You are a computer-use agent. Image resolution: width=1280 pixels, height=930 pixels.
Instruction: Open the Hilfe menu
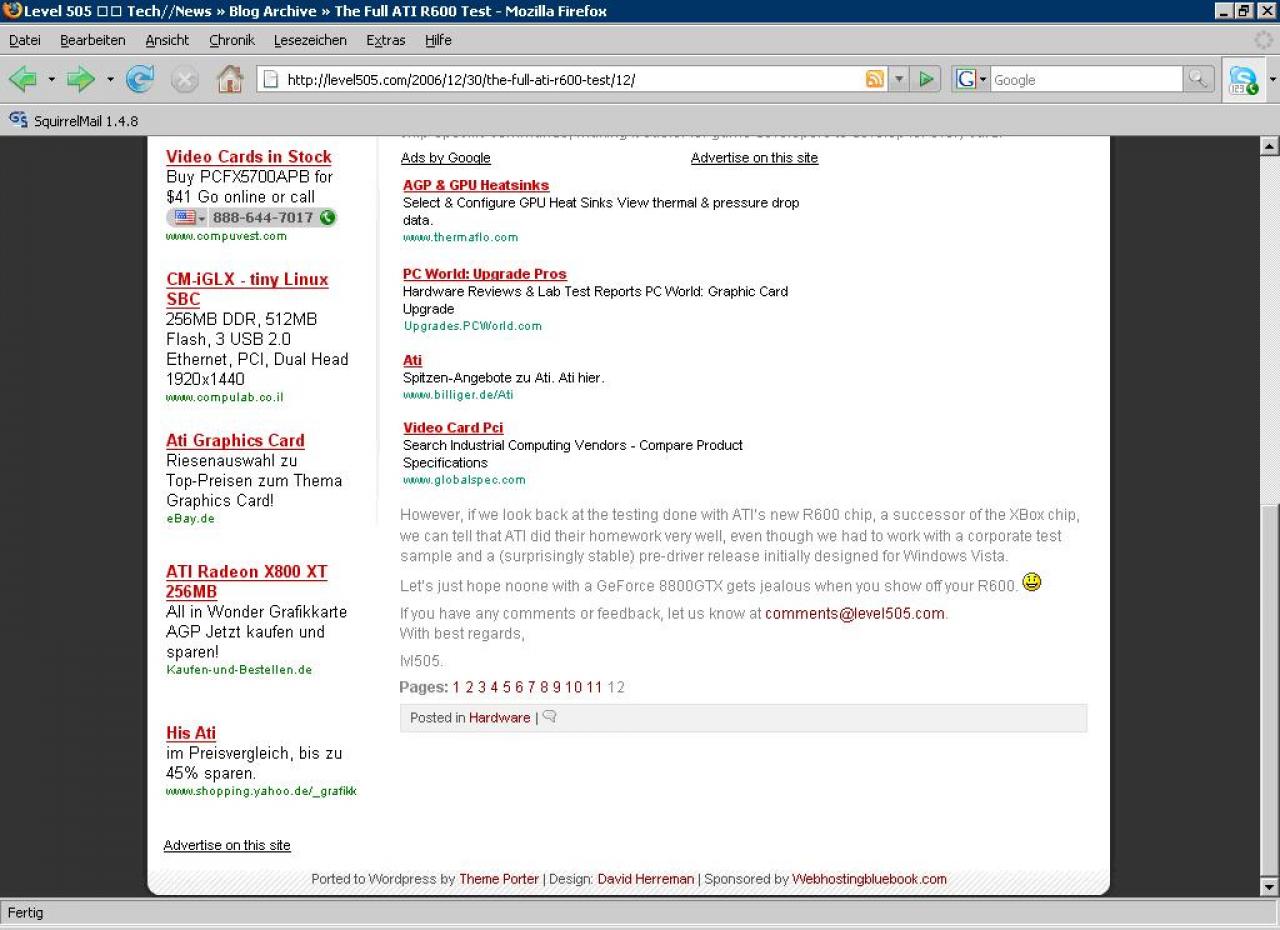(438, 40)
